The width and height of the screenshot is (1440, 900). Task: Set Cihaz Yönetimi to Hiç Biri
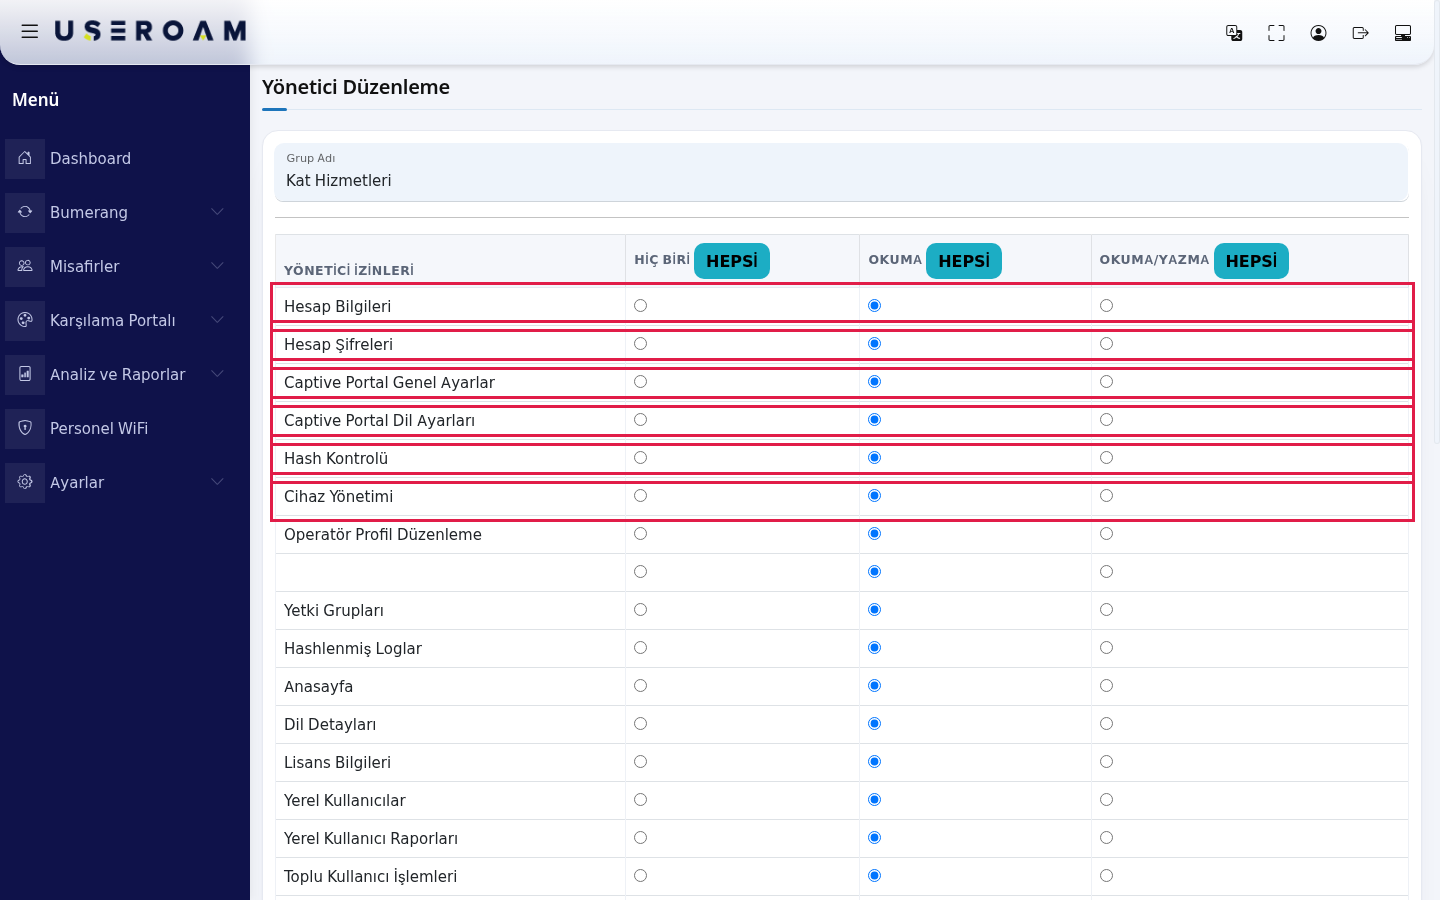(640, 496)
